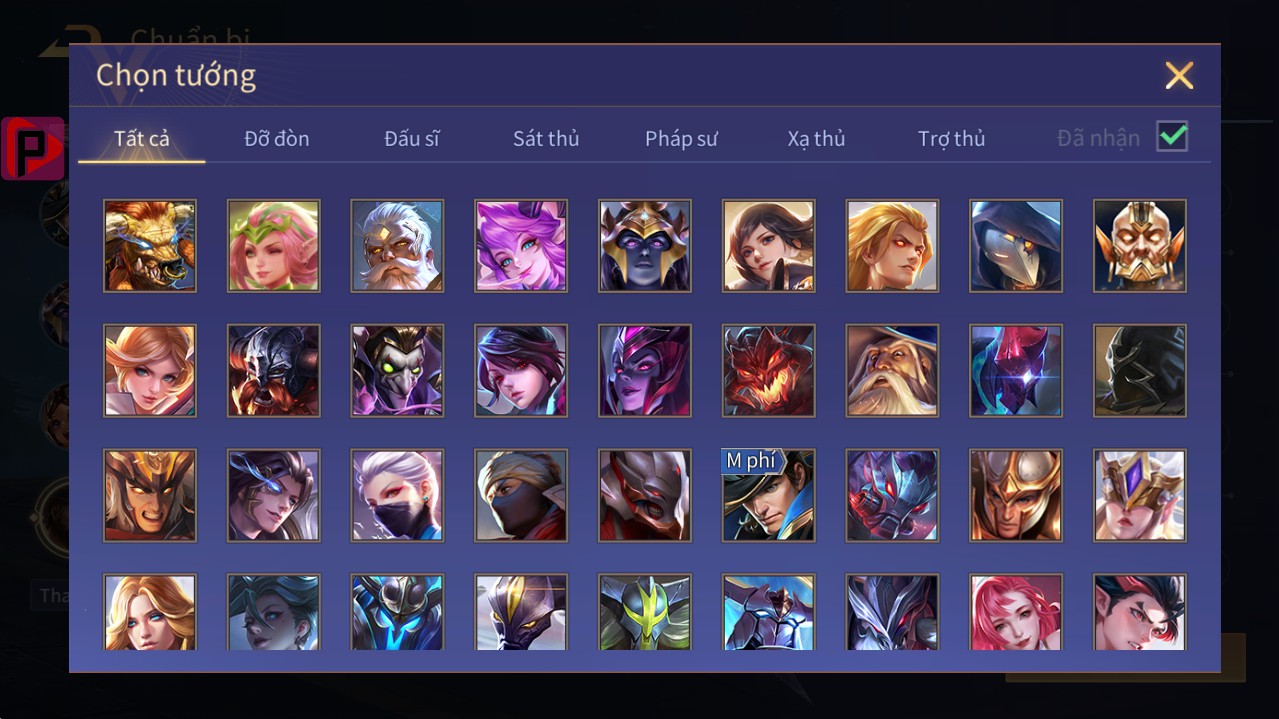Select the red lava demon hero portrait
This screenshot has width=1279, height=719.
click(x=769, y=371)
